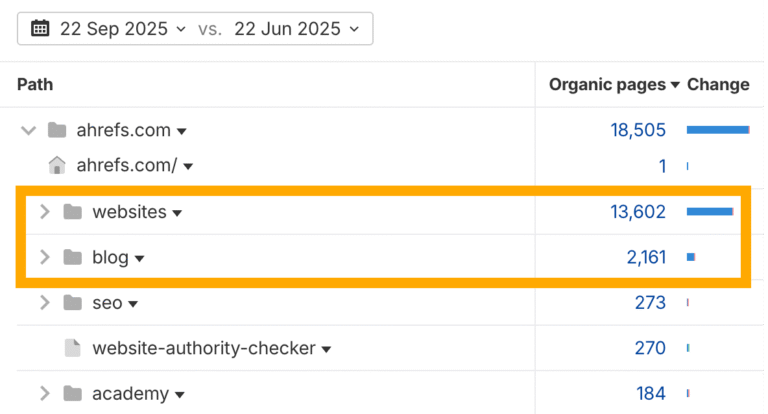This screenshot has width=768, height=414.
Task: Open the 22 Sep 2025 date dropdown
Action: point(122,29)
